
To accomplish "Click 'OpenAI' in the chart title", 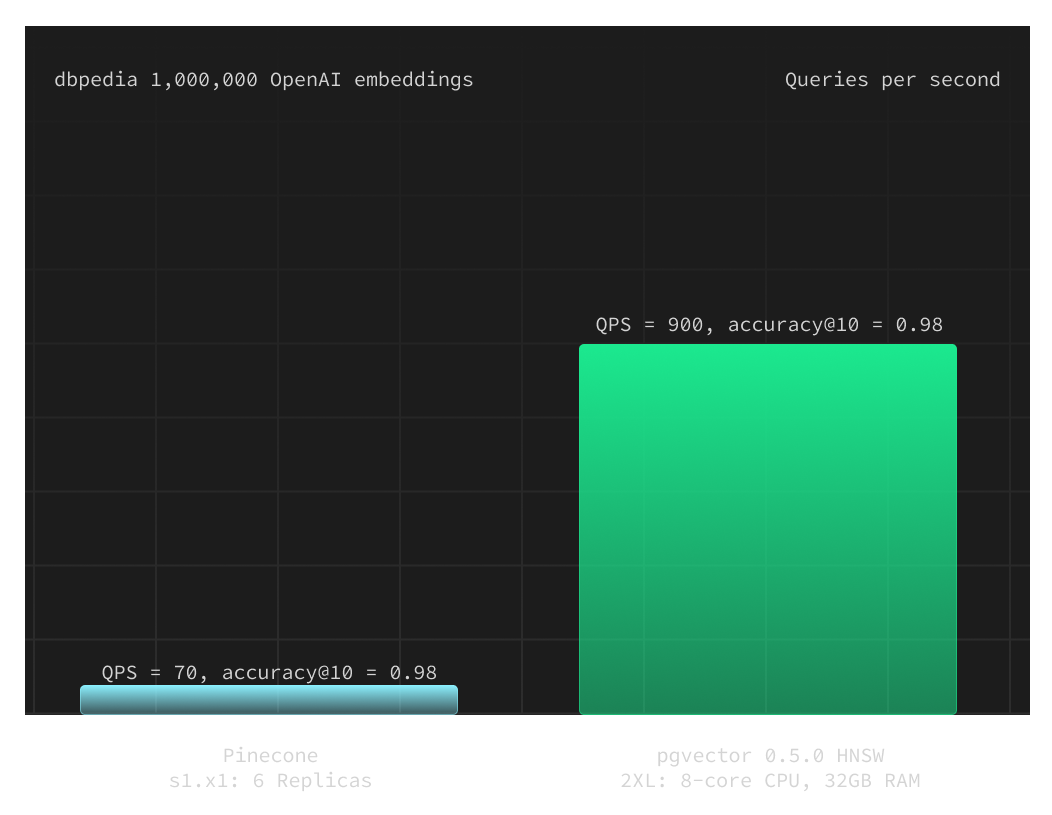I will click(306, 80).
